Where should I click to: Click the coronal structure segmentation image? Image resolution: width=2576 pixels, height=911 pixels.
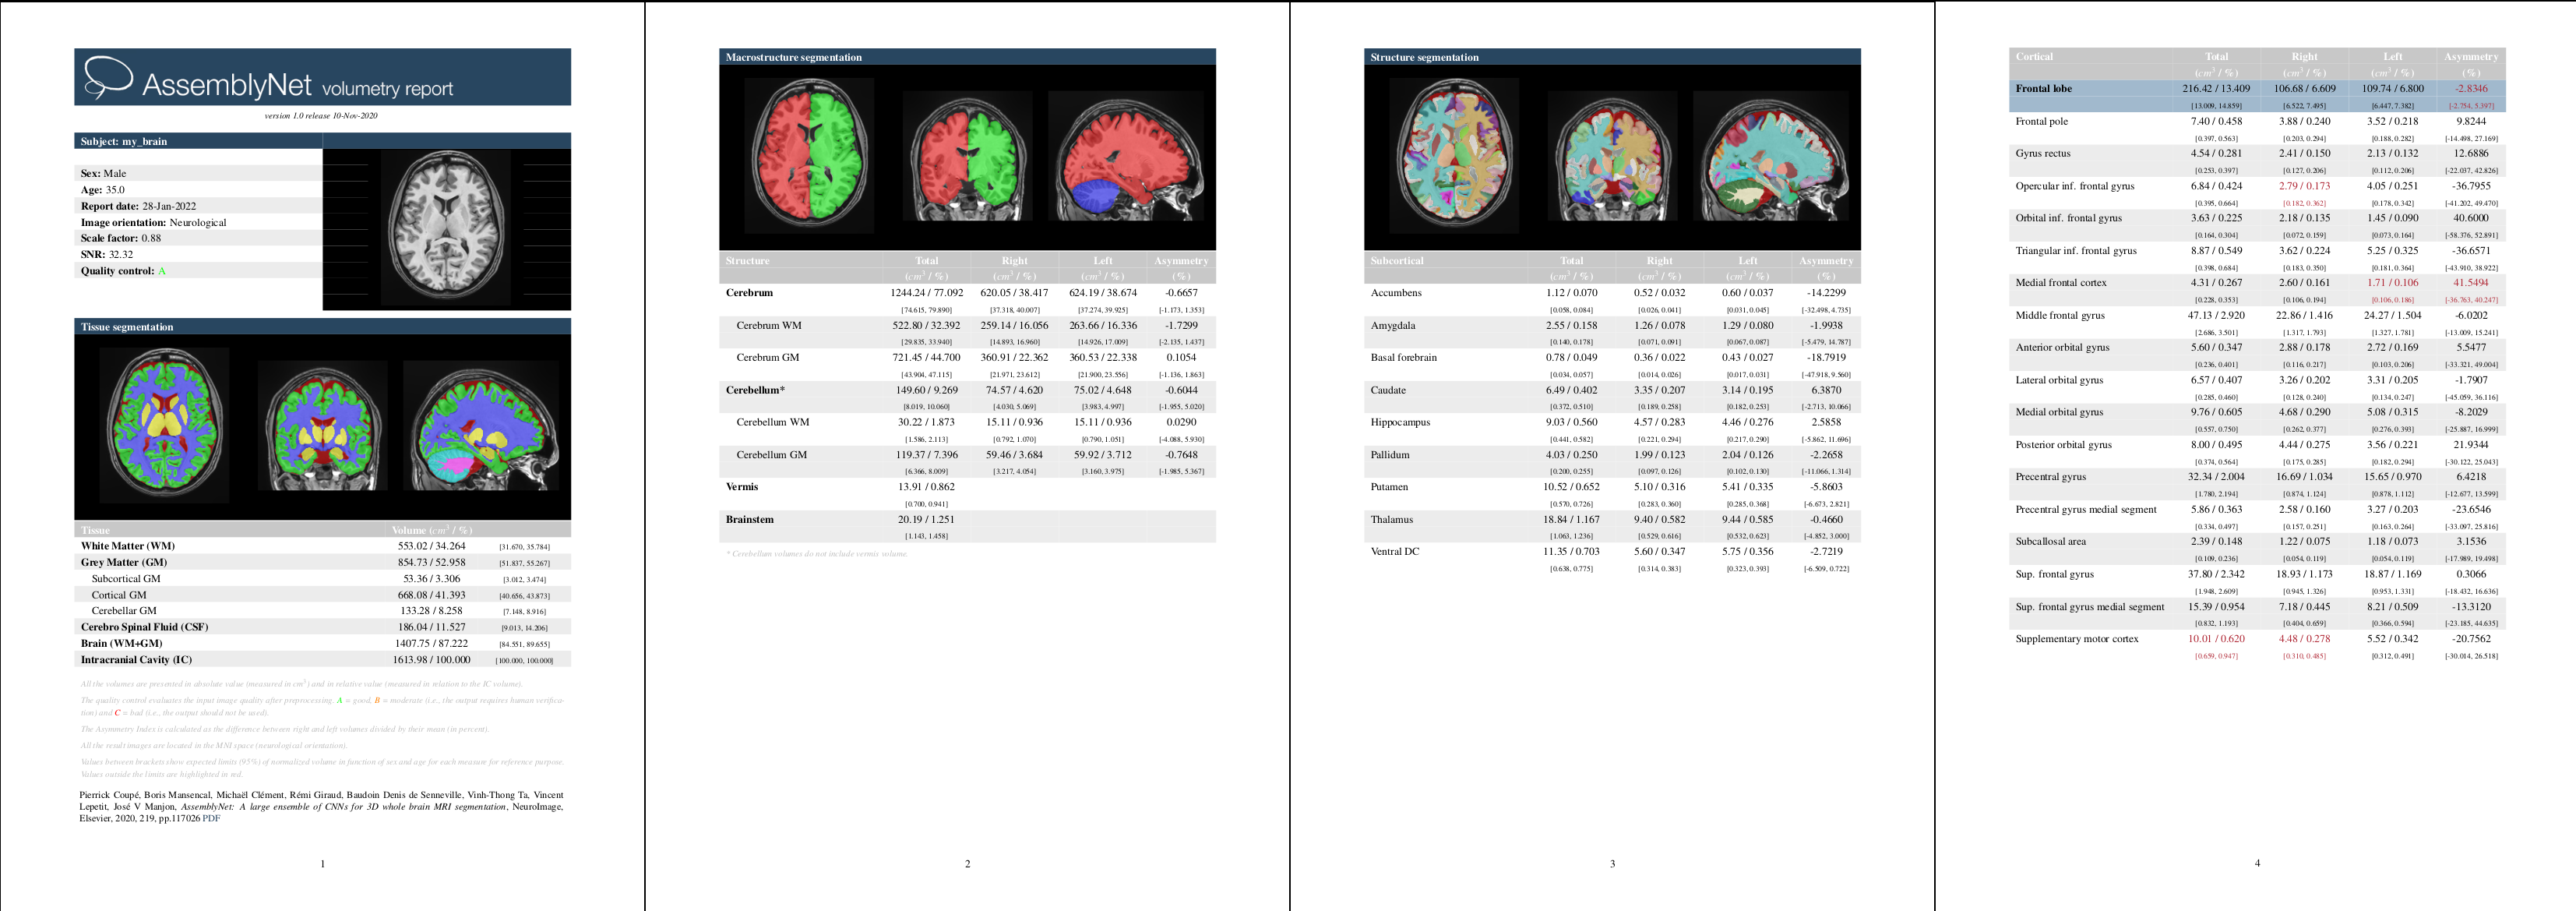[x=1612, y=157]
